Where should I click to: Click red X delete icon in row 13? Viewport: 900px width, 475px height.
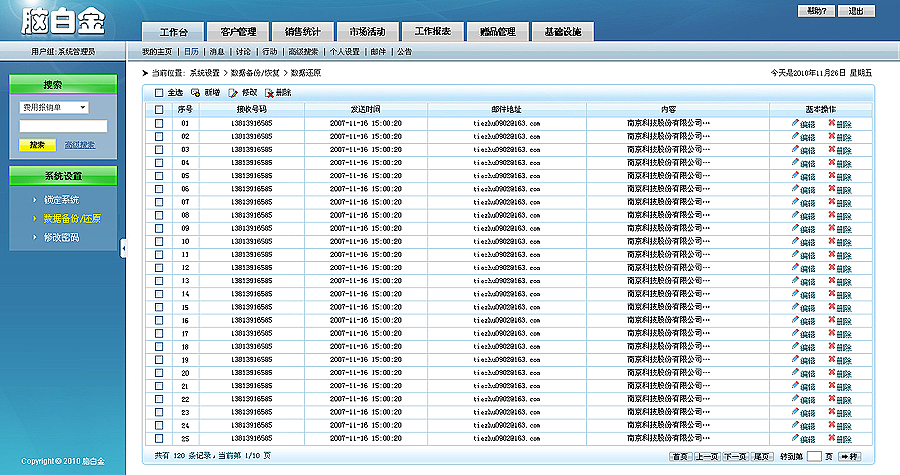point(831,281)
